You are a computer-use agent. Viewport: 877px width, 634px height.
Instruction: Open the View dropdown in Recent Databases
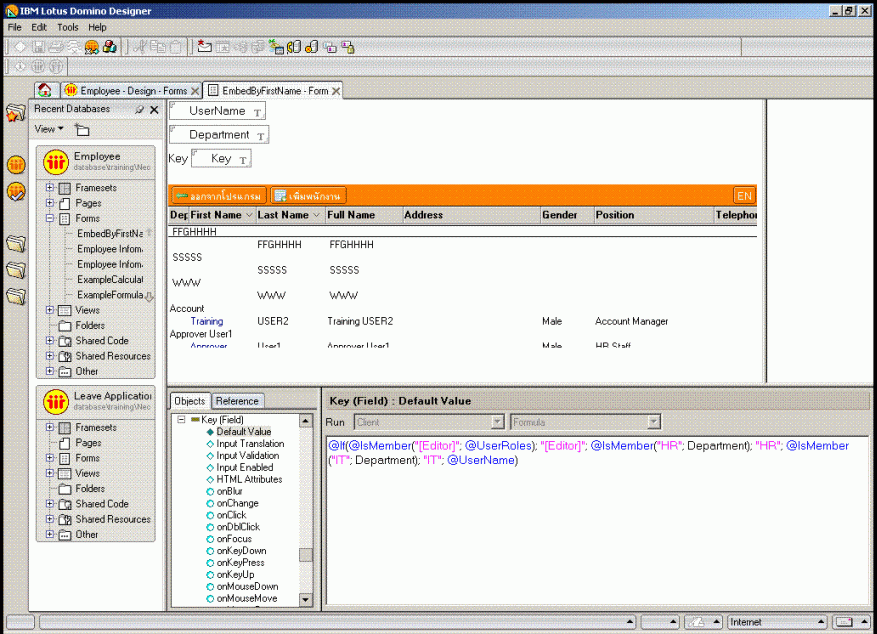pyautogui.click(x=49, y=129)
